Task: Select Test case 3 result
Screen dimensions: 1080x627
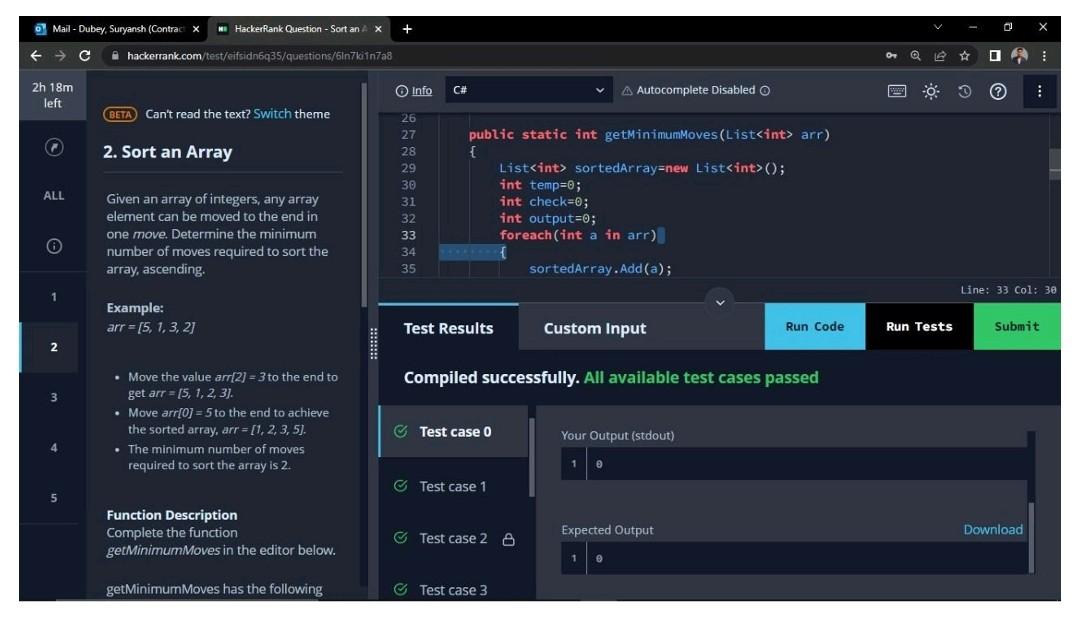Action: (453, 590)
